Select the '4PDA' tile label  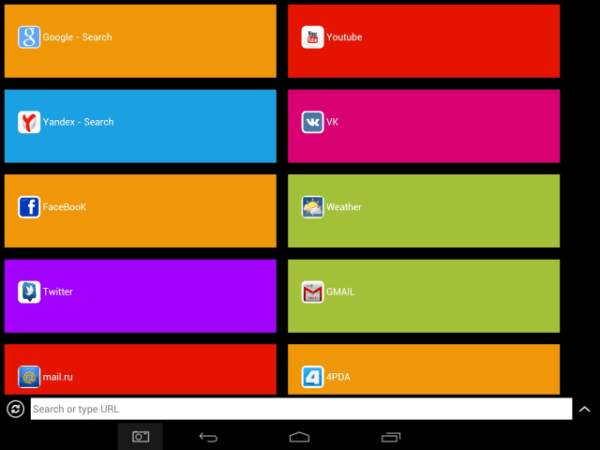(338, 377)
